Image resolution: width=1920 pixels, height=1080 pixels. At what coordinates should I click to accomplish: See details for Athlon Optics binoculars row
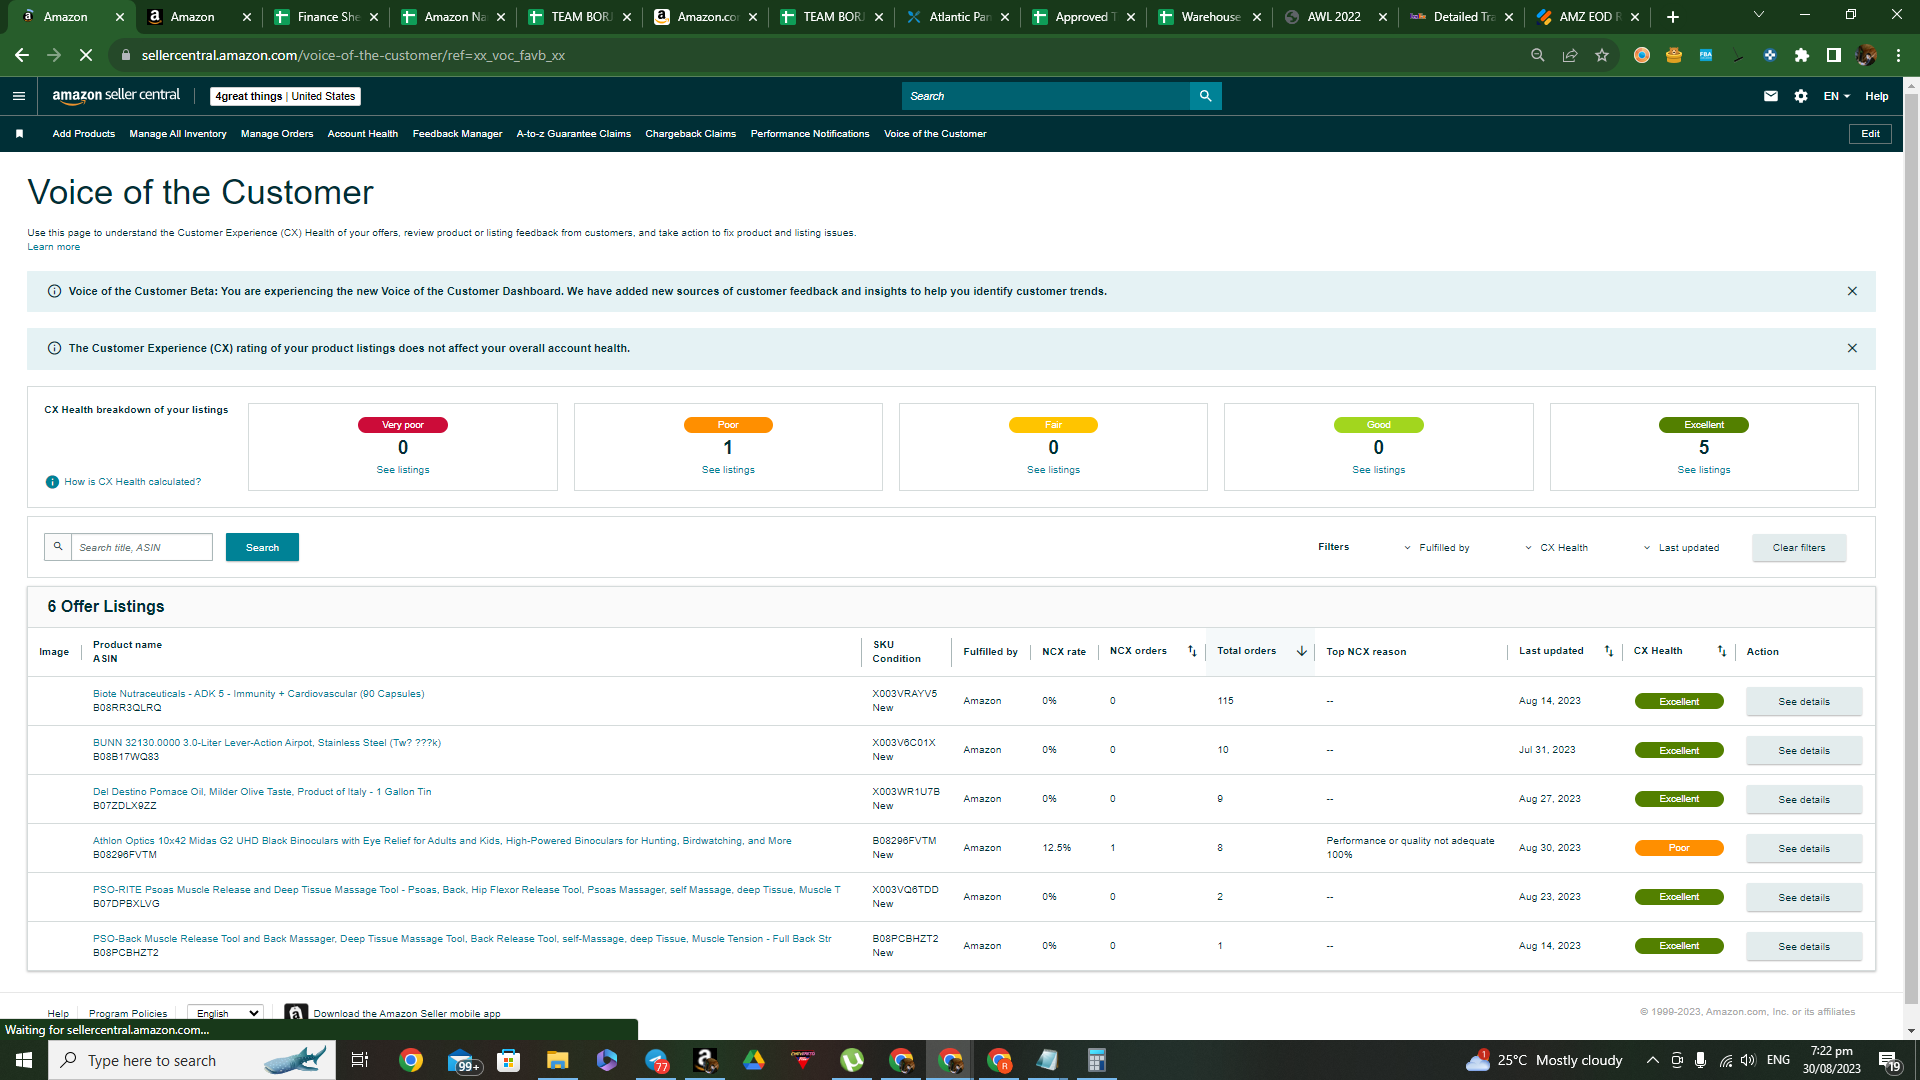point(1804,848)
